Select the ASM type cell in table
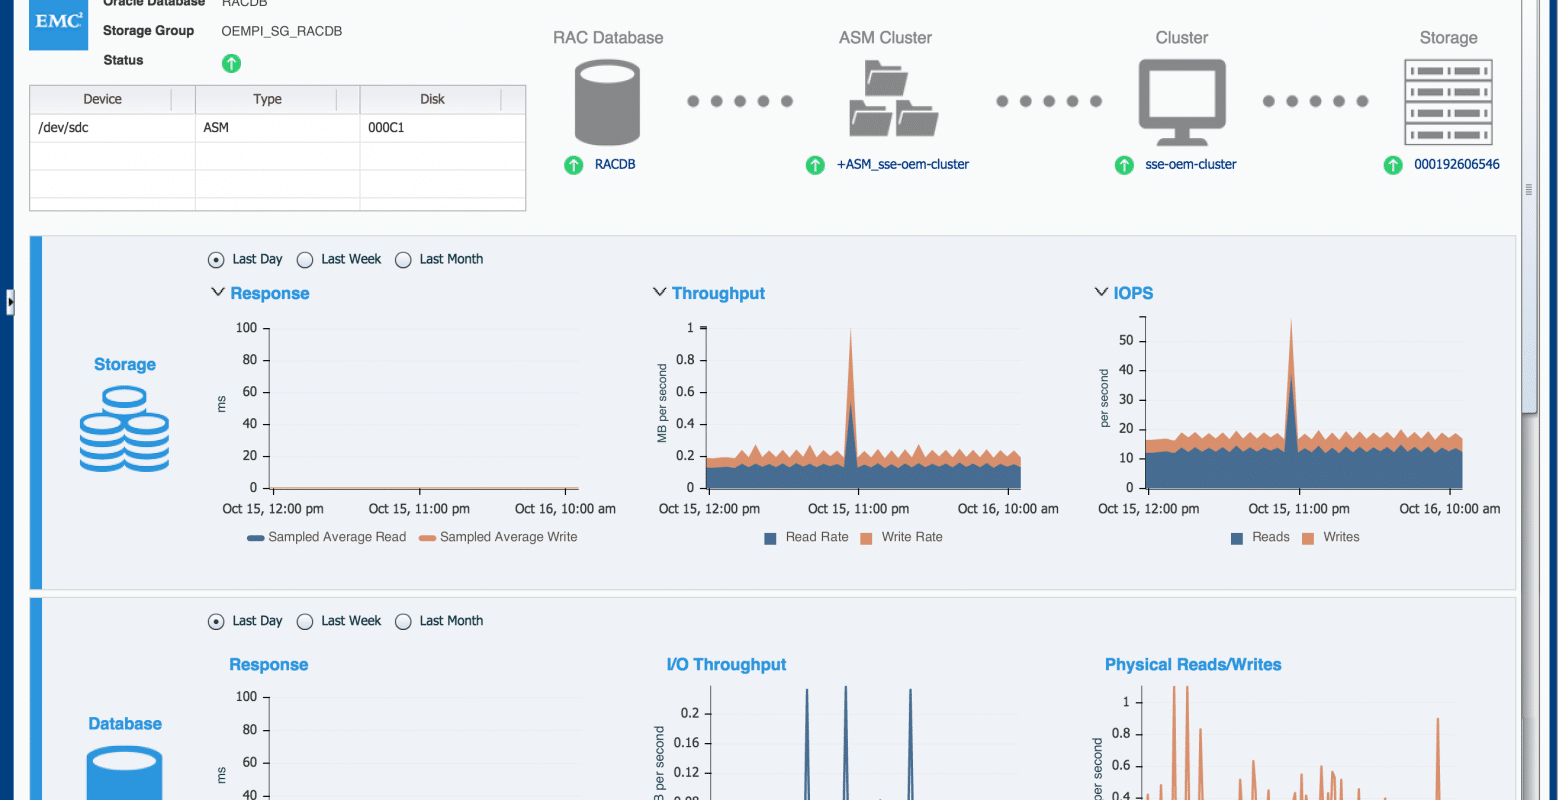Viewport: 1559px width, 800px height. tap(277, 128)
